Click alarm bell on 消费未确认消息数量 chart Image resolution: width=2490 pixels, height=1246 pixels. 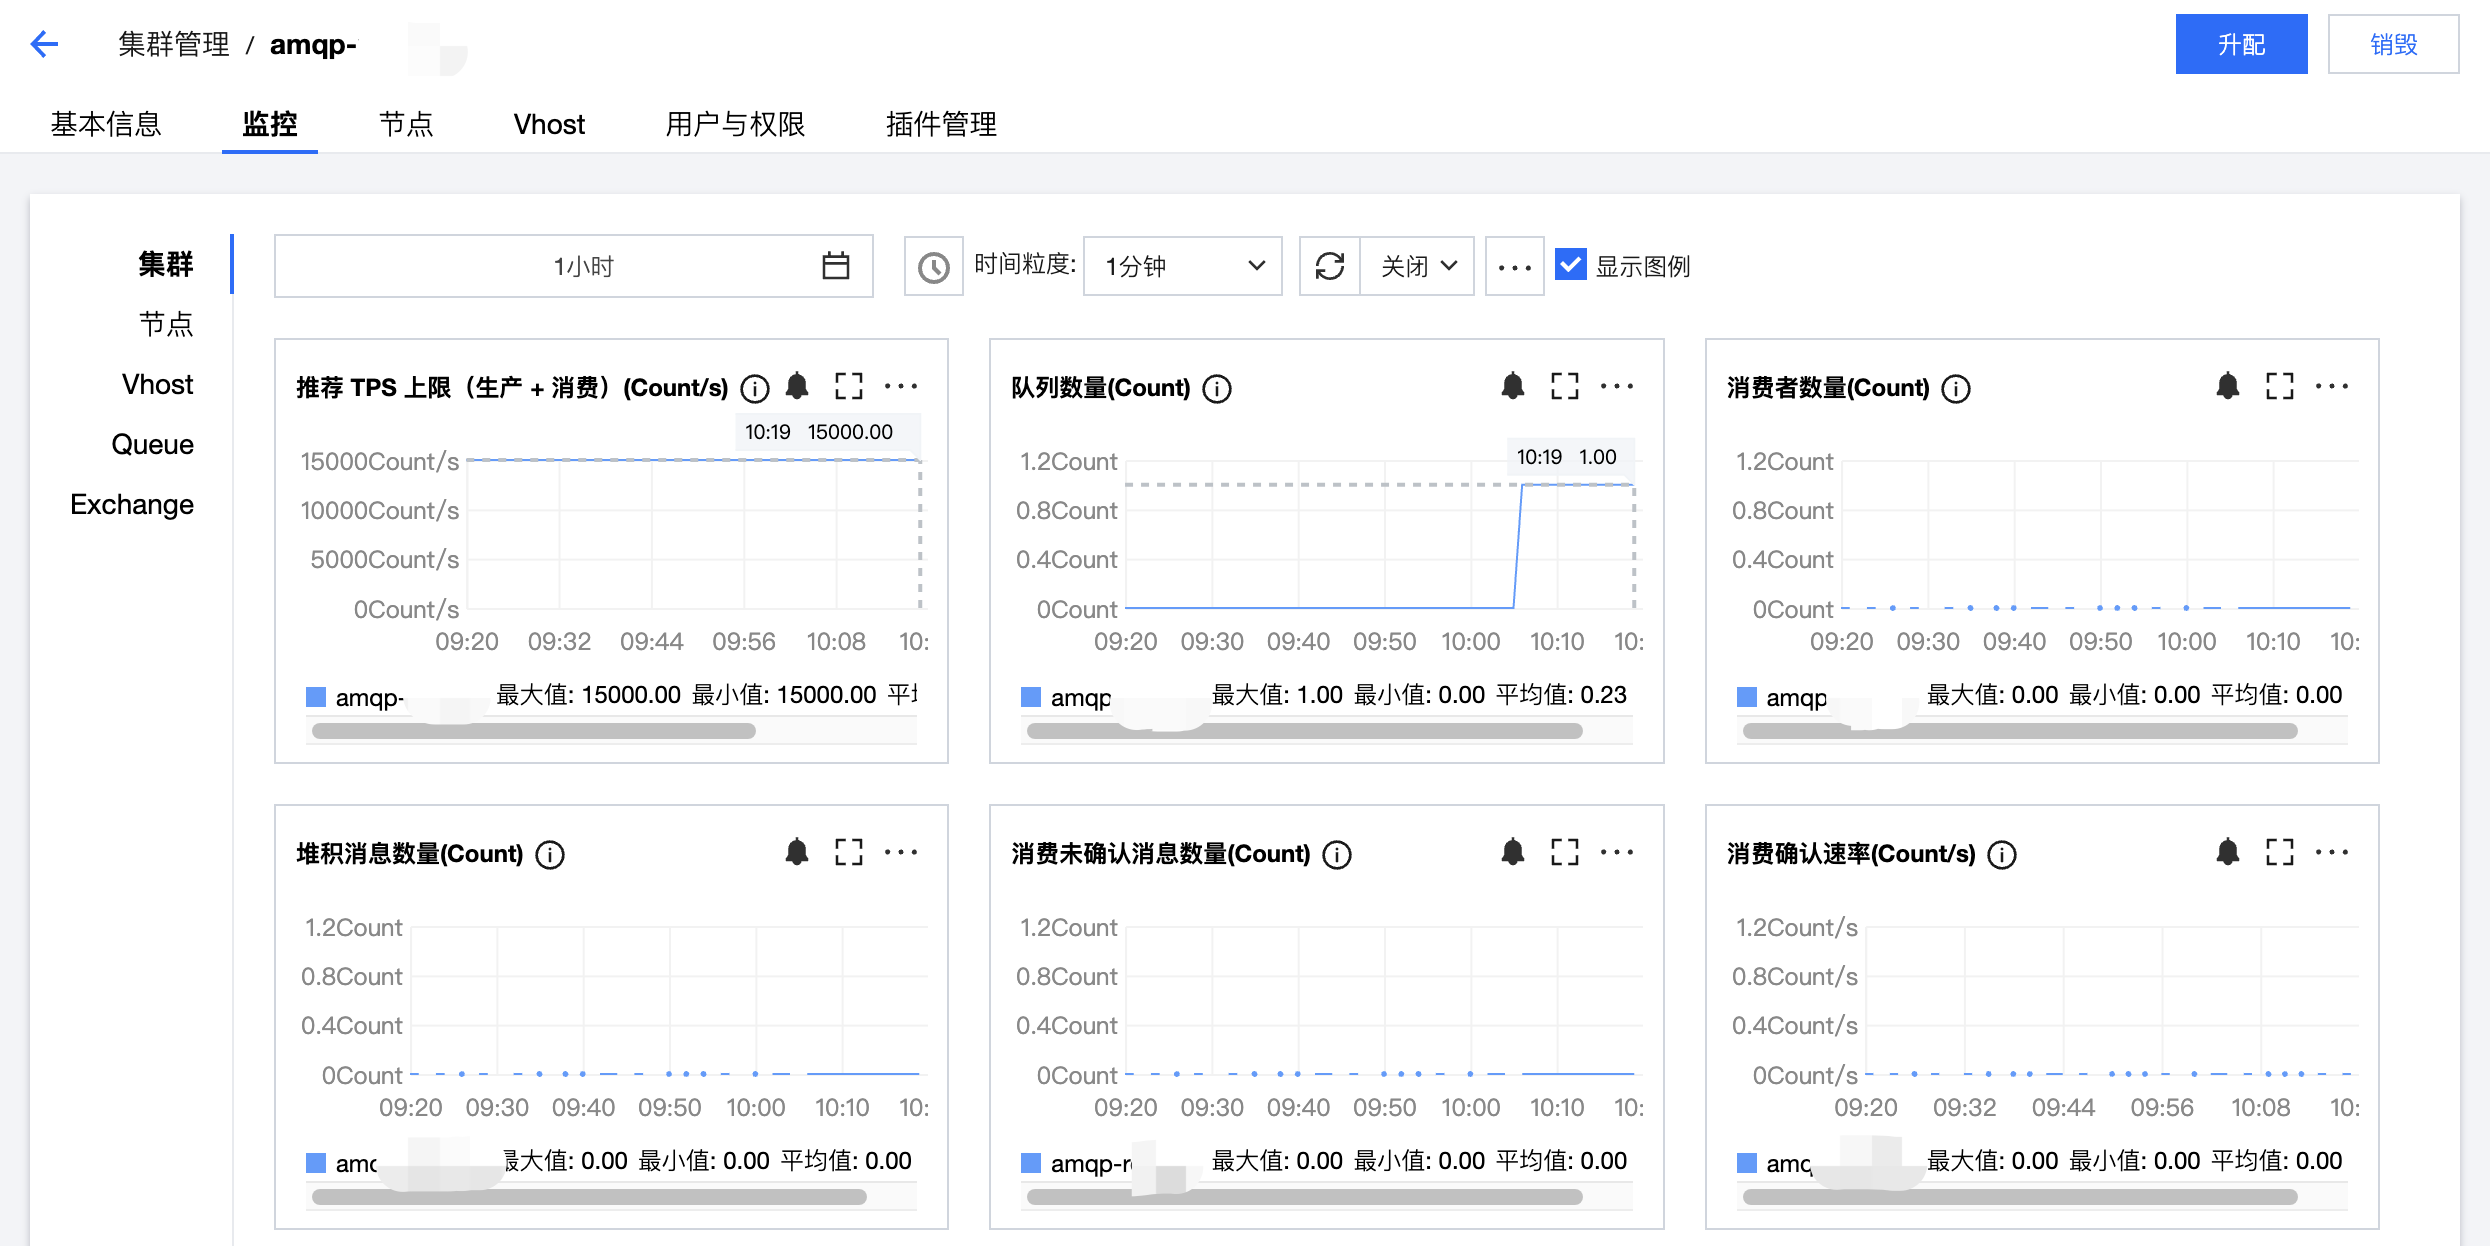click(1513, 852)
